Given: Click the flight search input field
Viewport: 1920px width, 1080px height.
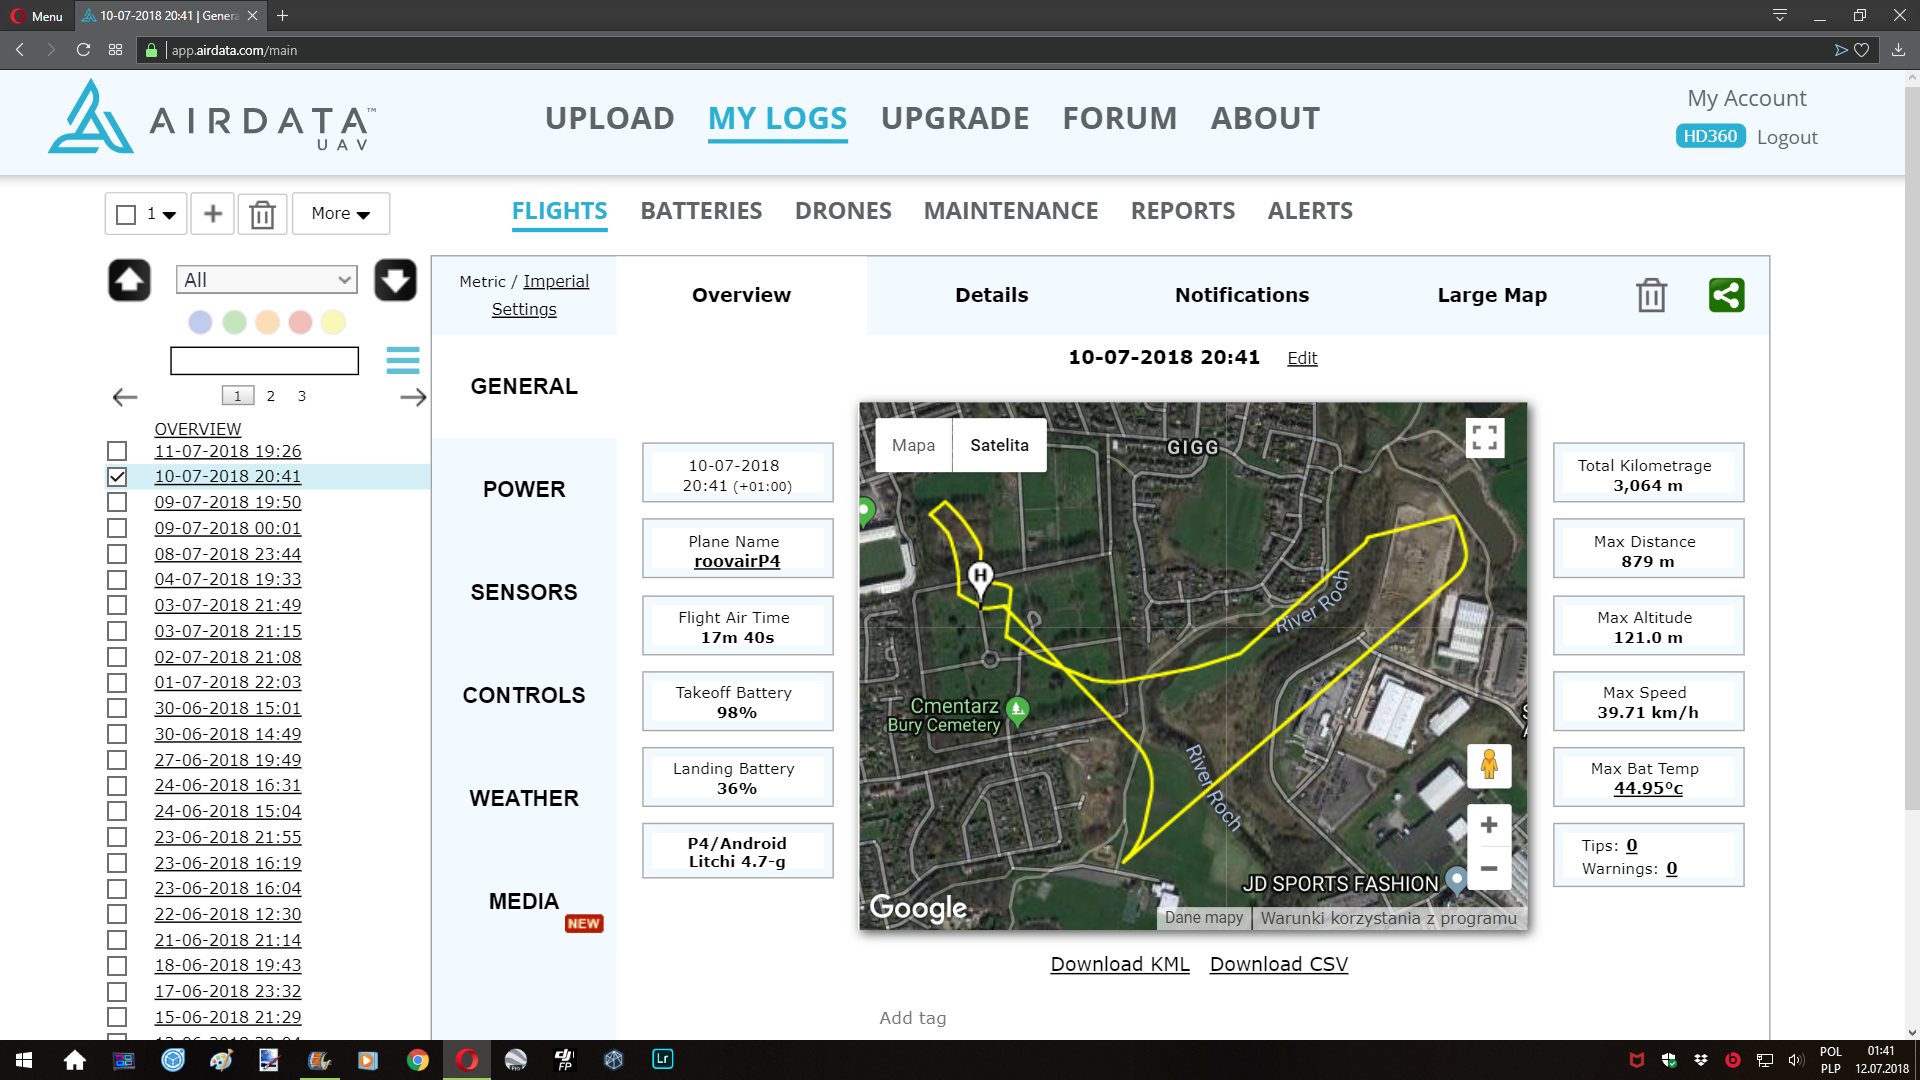Looking at the screenshot, I should point(264,361).
